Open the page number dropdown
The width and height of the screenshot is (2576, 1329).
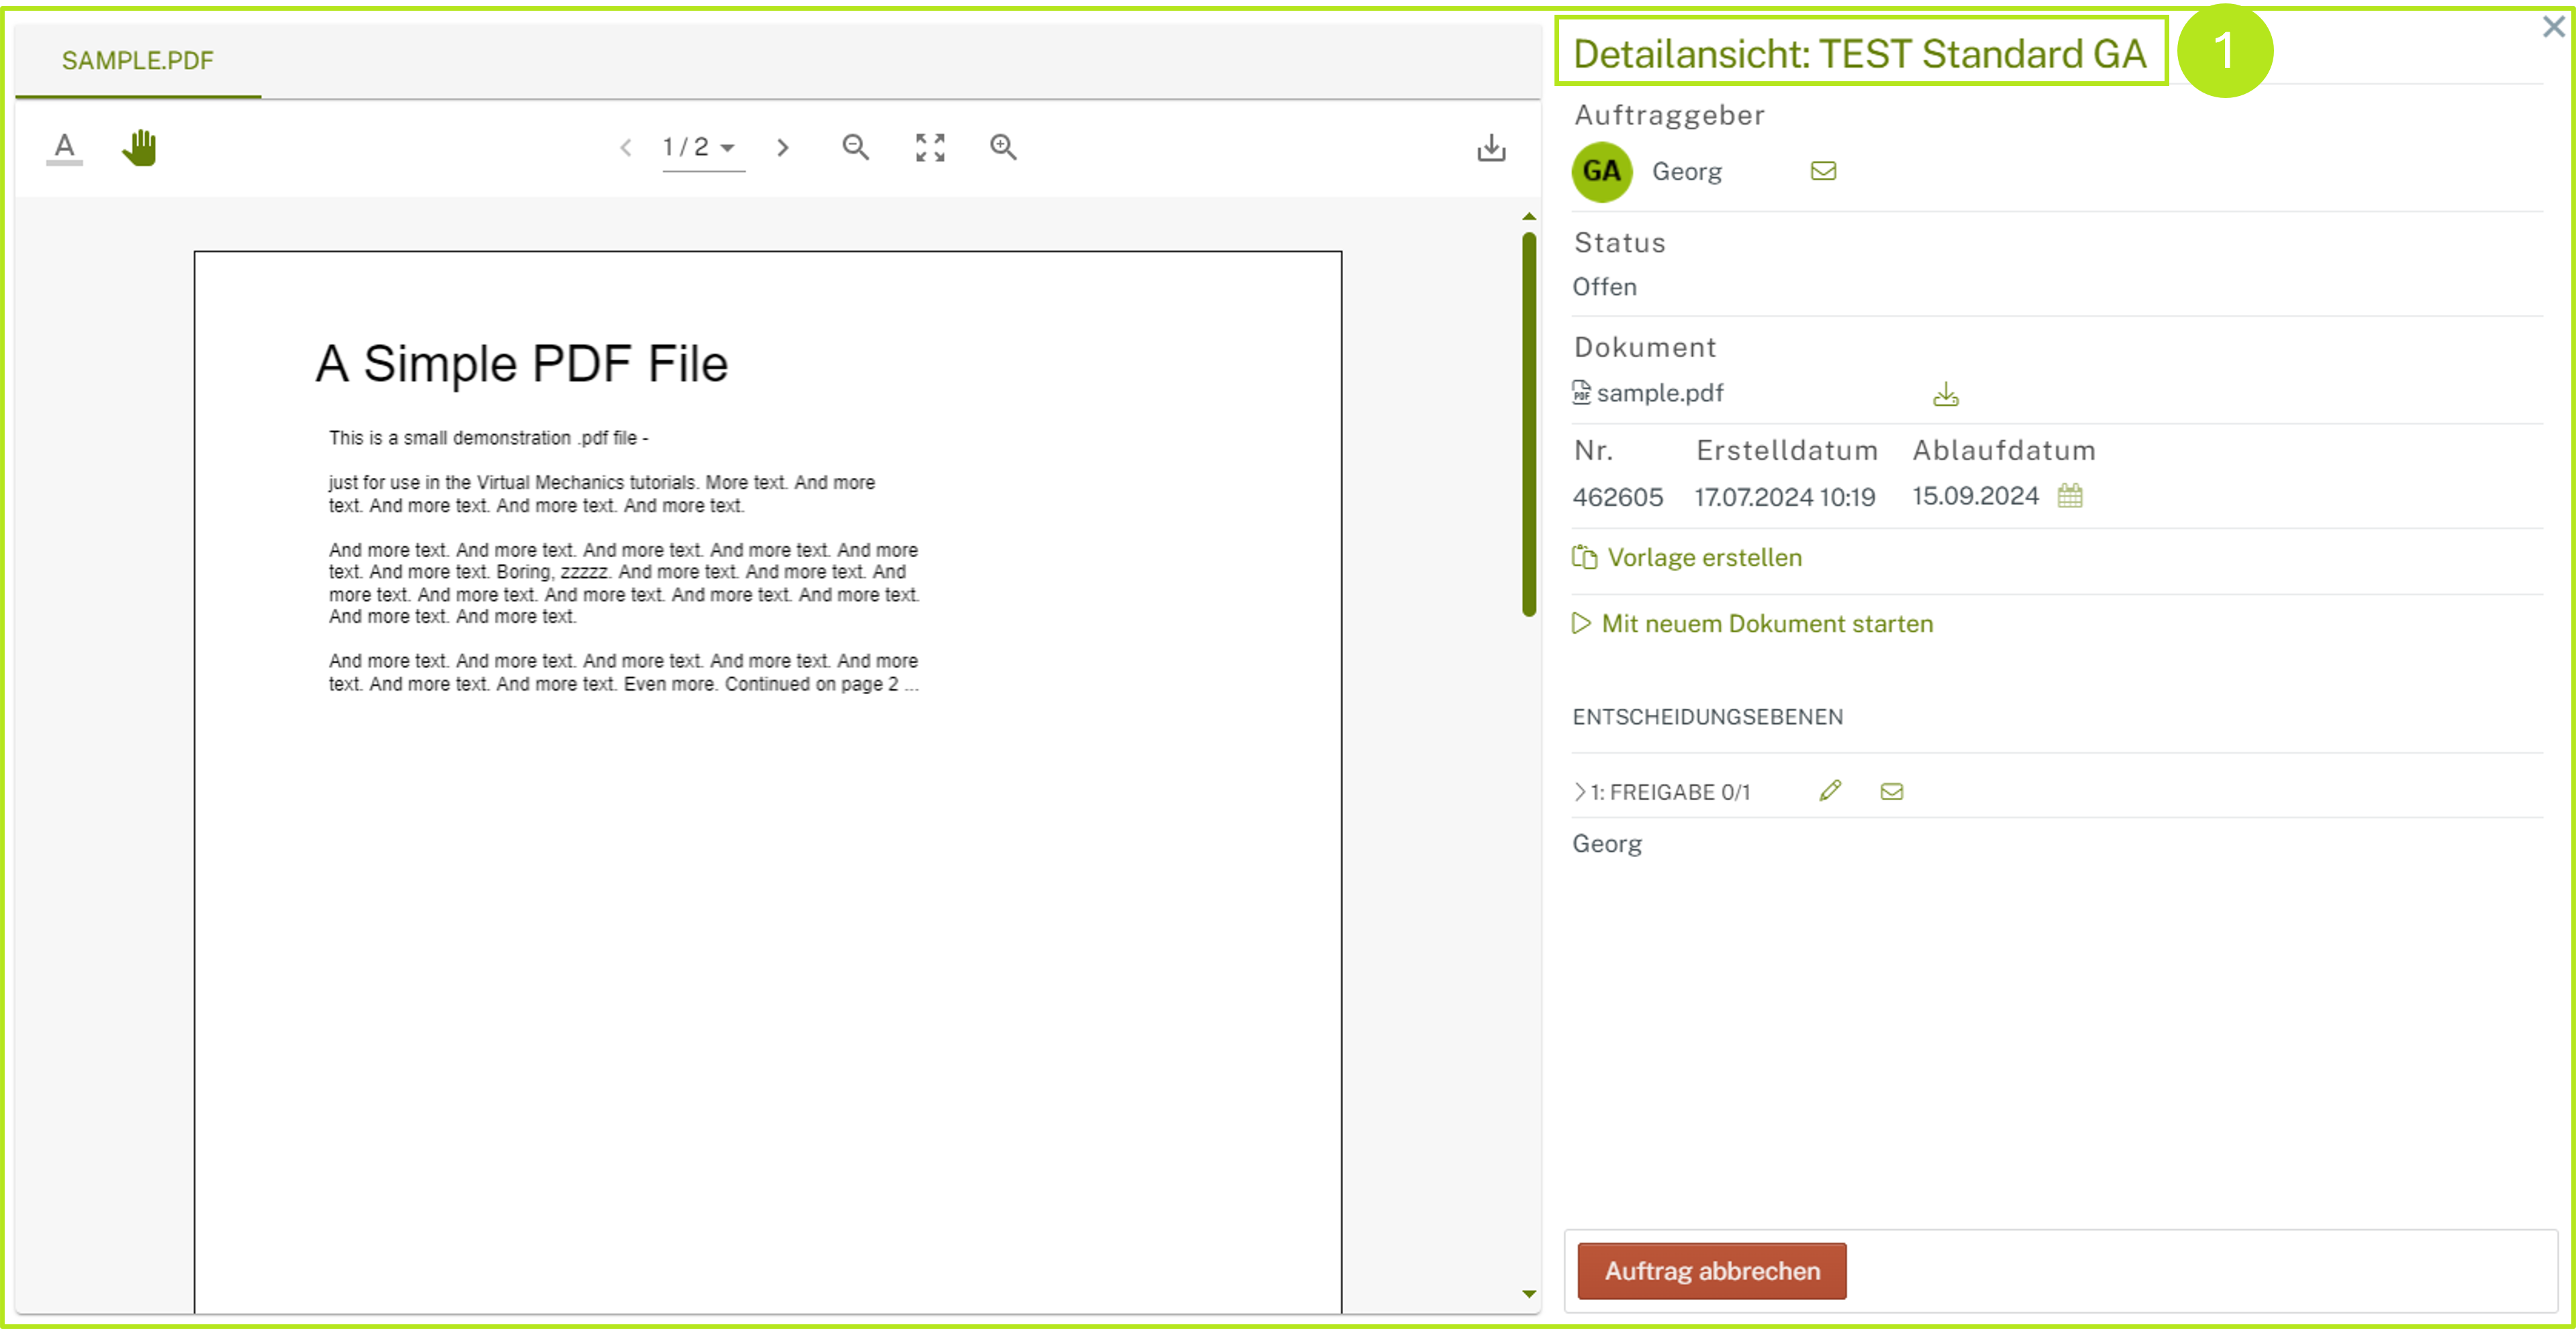(x=703, y=147)
